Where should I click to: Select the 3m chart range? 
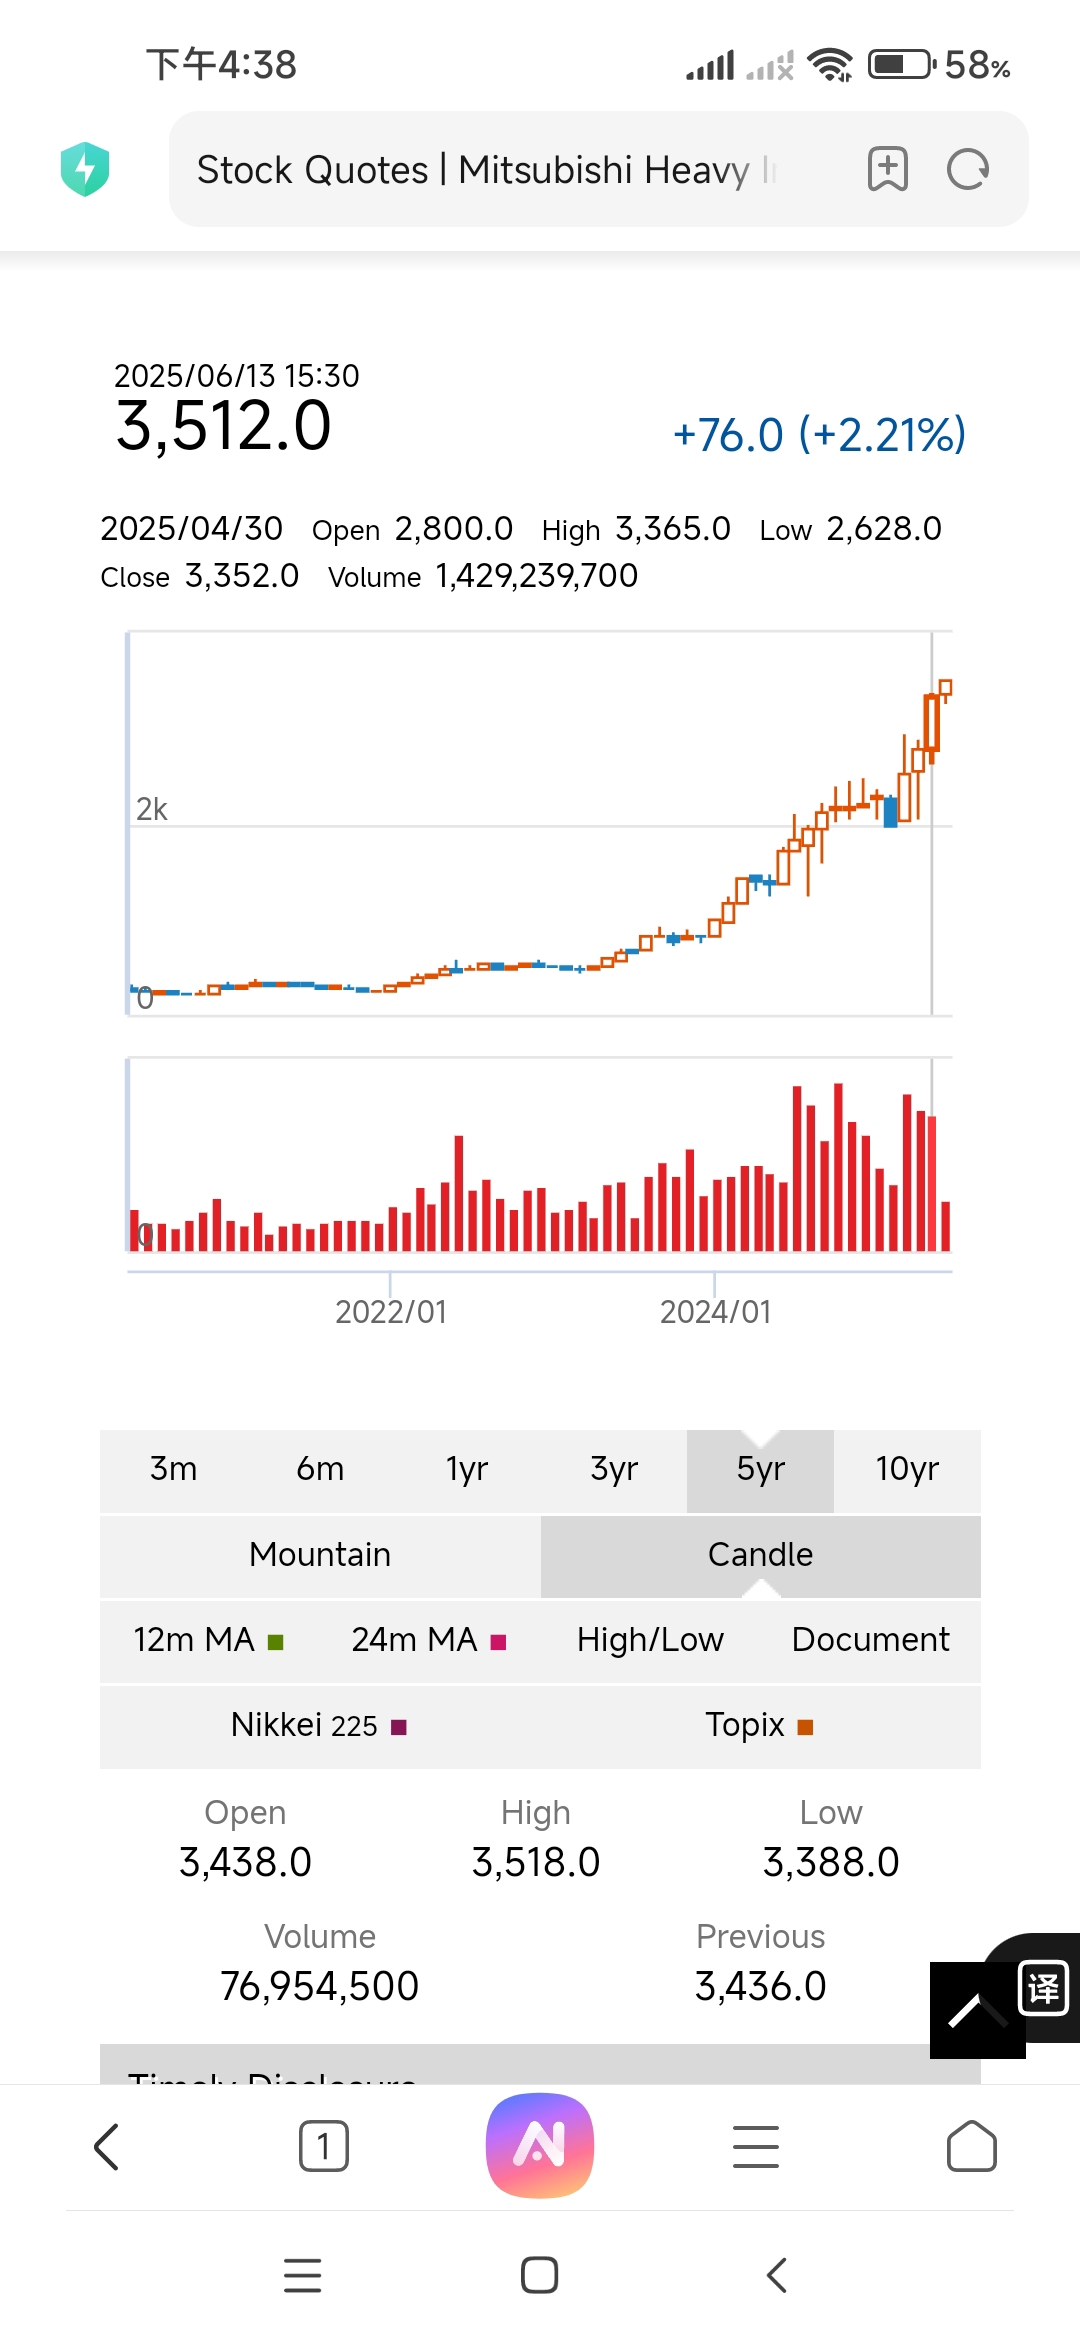(173, 1469)
